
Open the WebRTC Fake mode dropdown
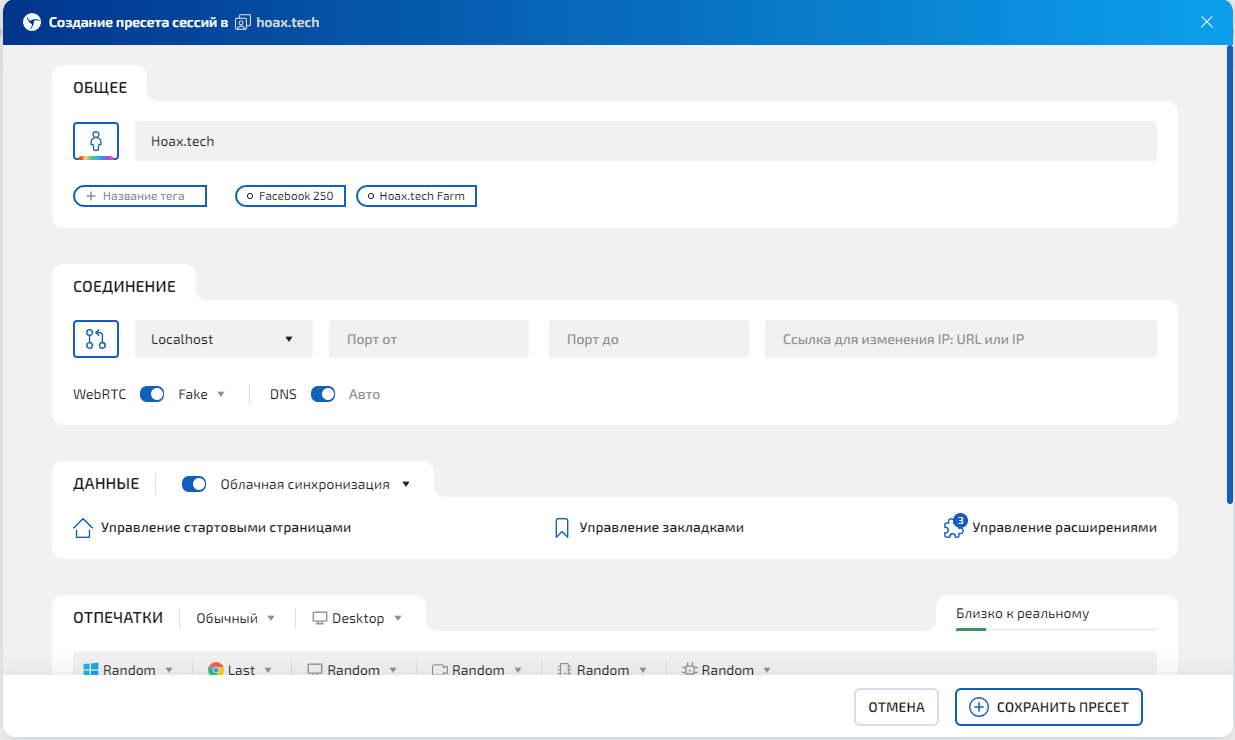point(200,394)
